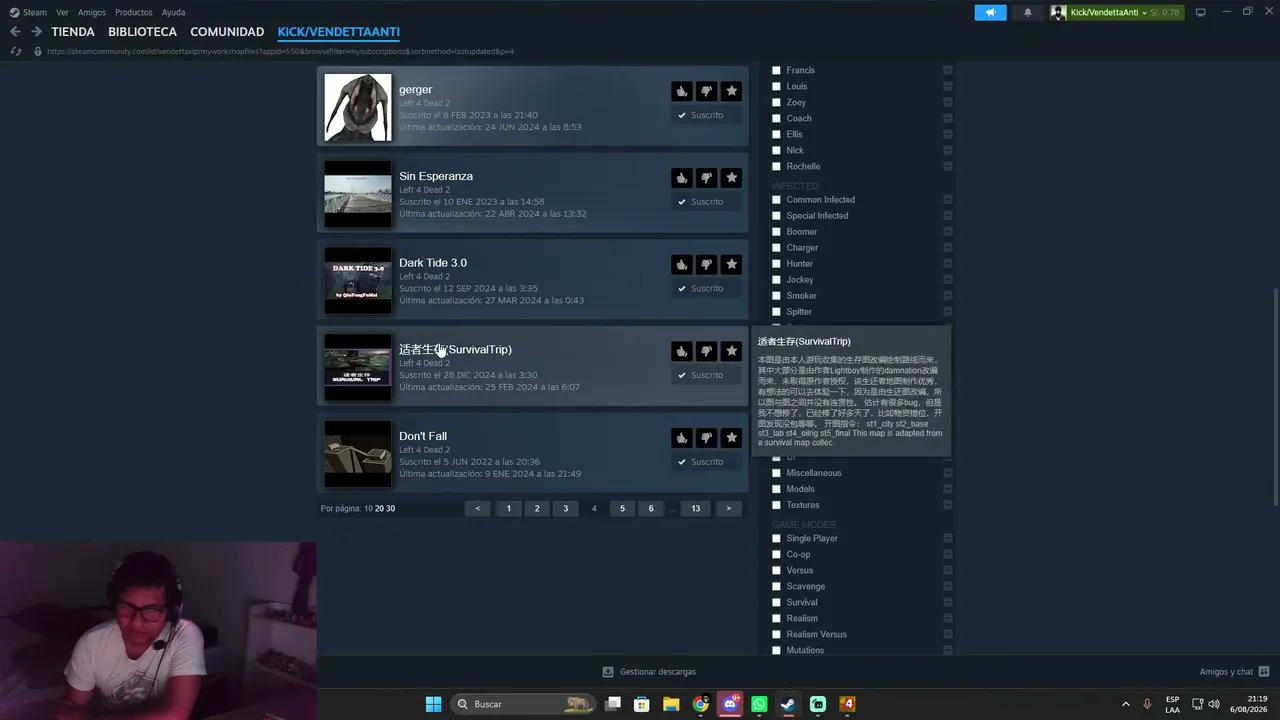Open File Explorer from the taskbar
This screenshot has width=1280, height=720.
pyautogui.click(x=671, y=704)
